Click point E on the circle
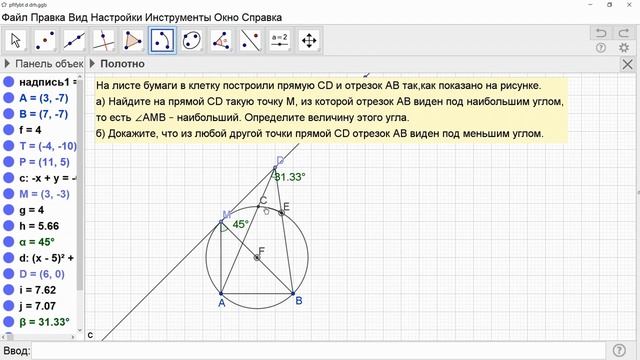Screen dimensions: 640x360 (281, 213)
